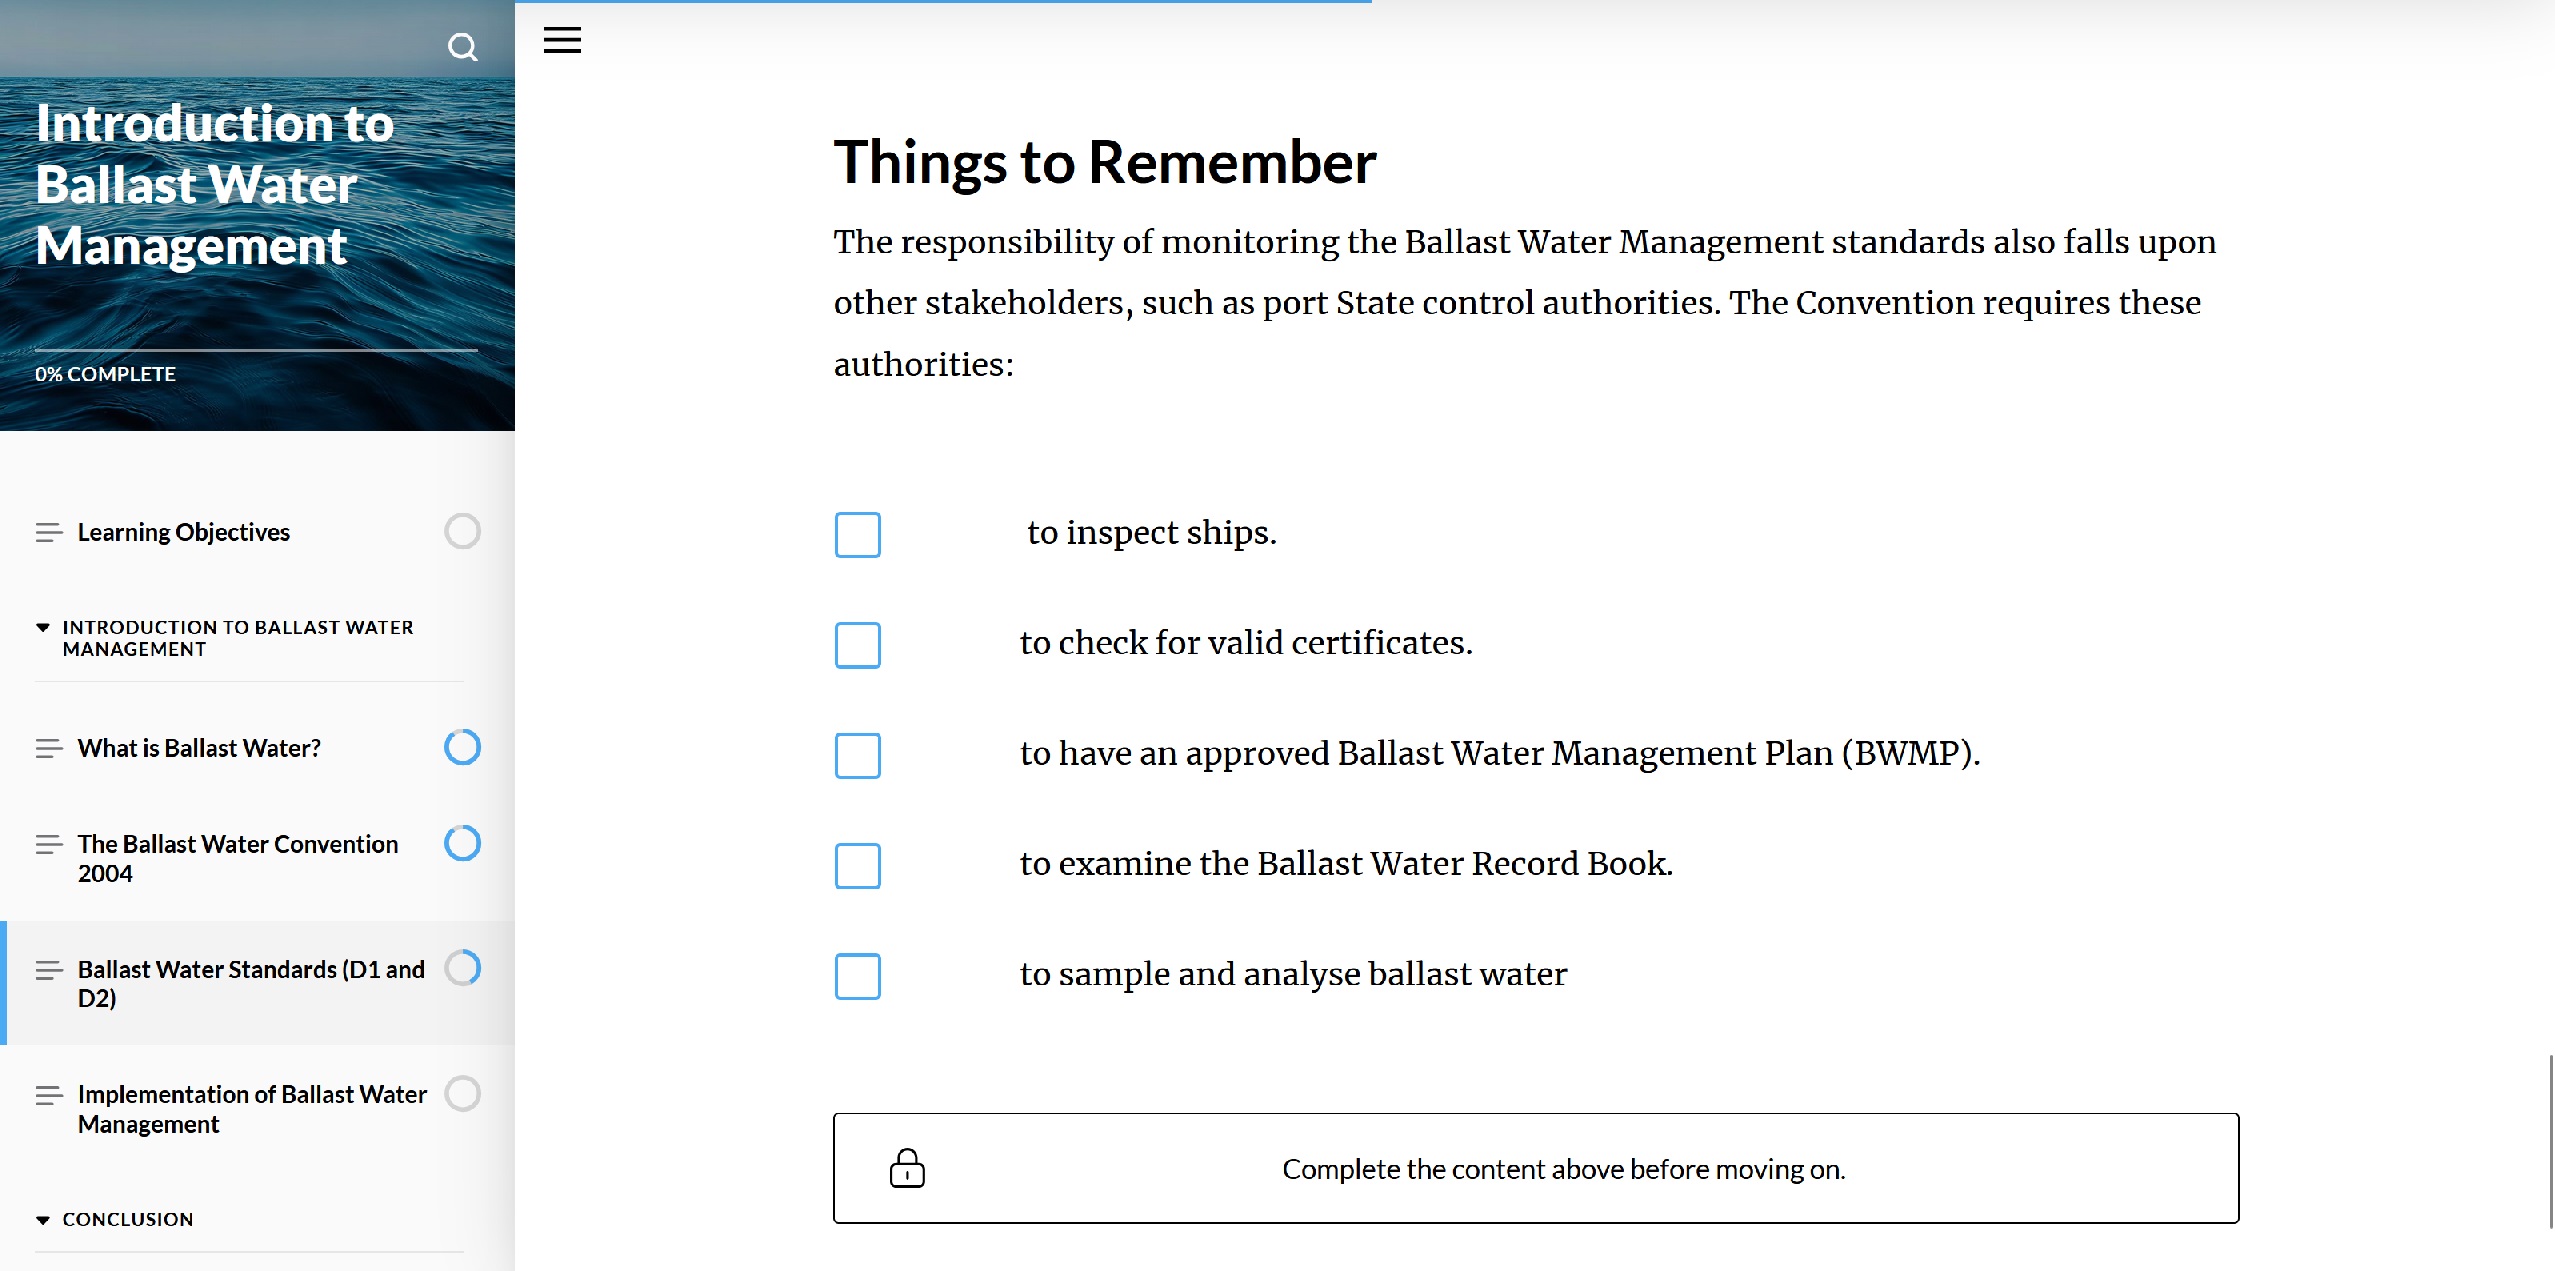
Task: Click the Learning Objectives progress circle
Action: 462,531
